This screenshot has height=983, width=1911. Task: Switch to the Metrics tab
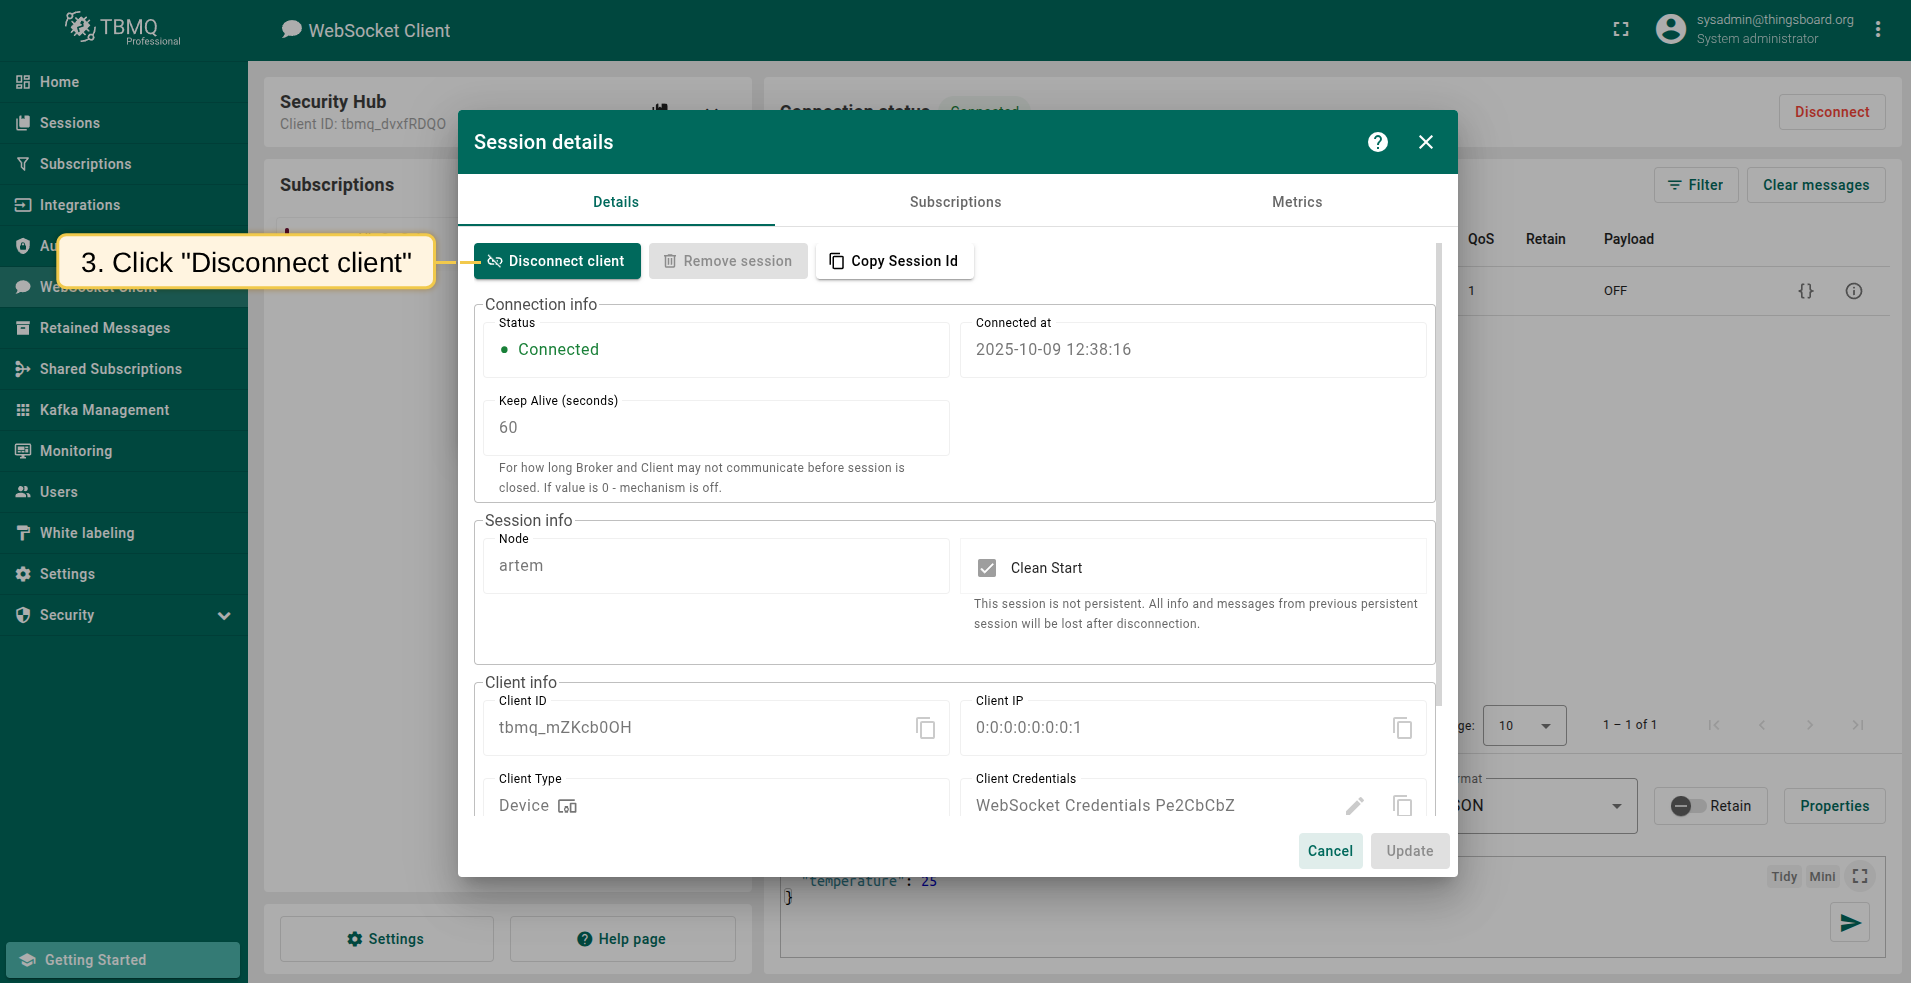[1296, 202]
